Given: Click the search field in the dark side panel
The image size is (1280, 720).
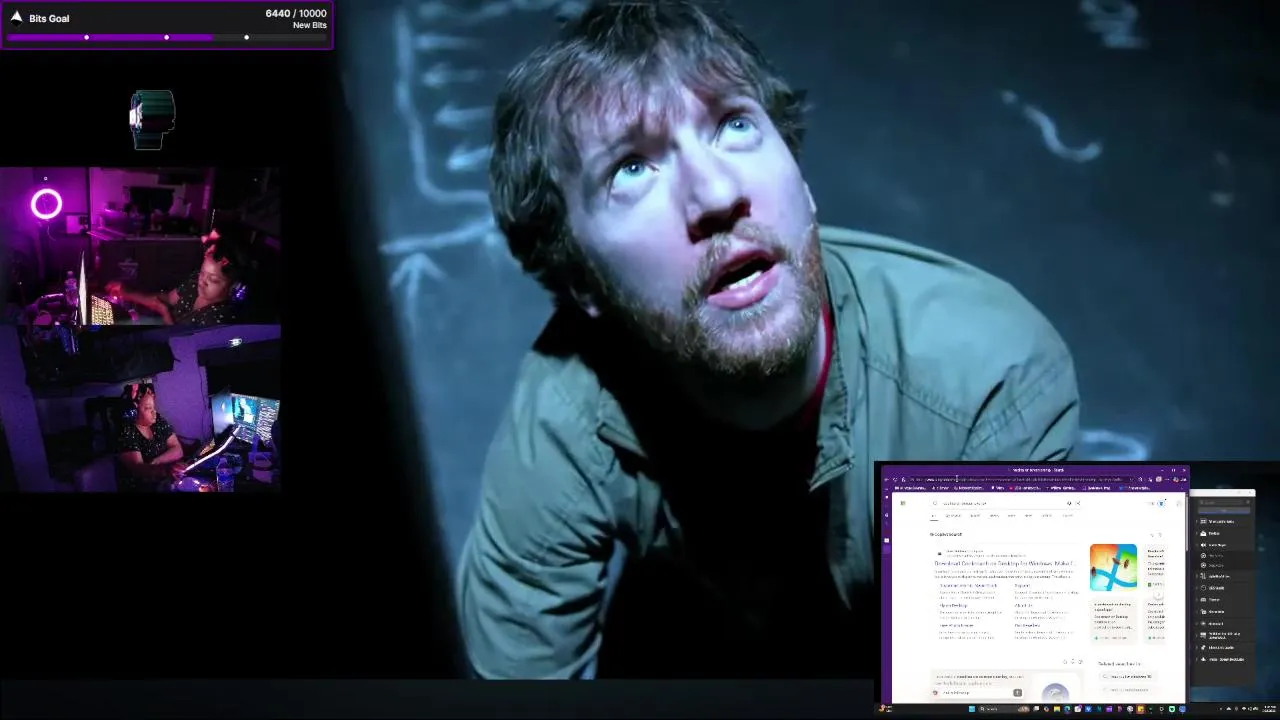Looking at the screenshot, I should (x=1224, y=502).
